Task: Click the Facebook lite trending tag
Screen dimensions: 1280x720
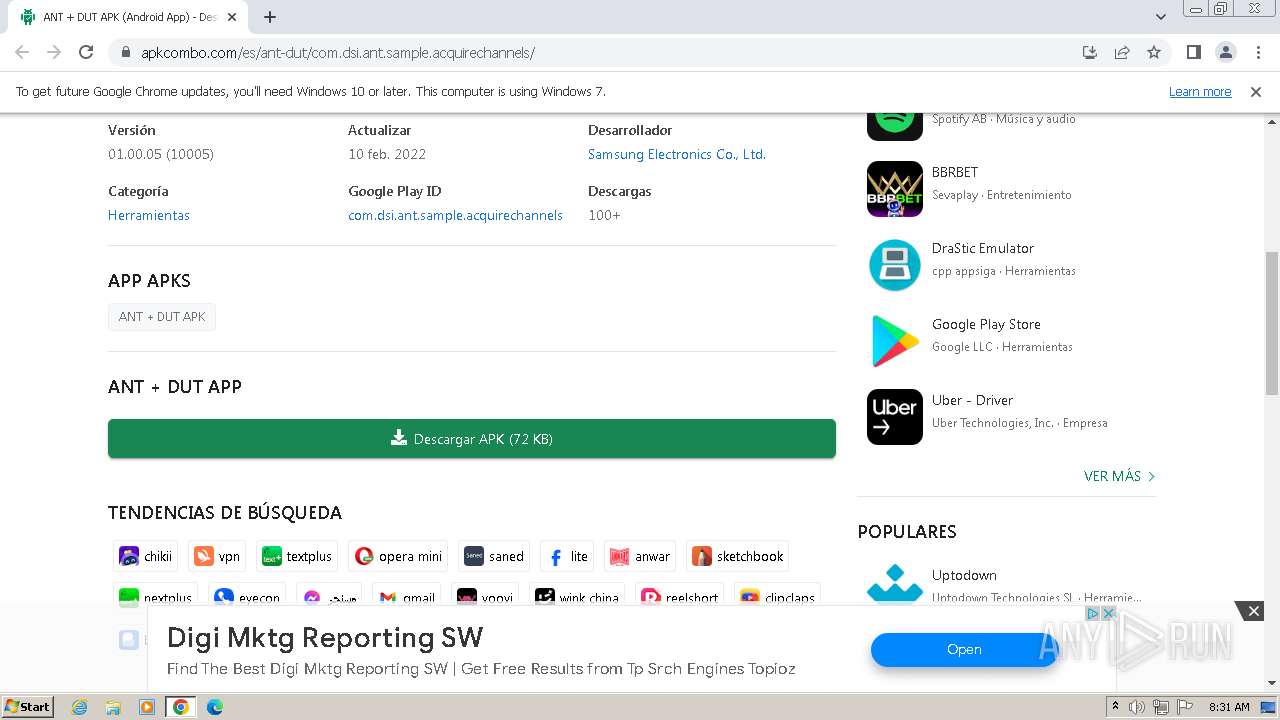Action: [x=568, y=556]
